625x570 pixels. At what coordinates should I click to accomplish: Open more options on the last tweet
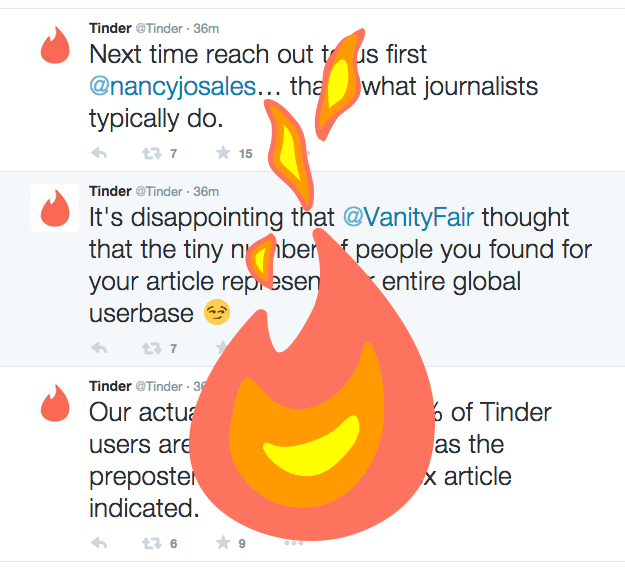[294, 543]
